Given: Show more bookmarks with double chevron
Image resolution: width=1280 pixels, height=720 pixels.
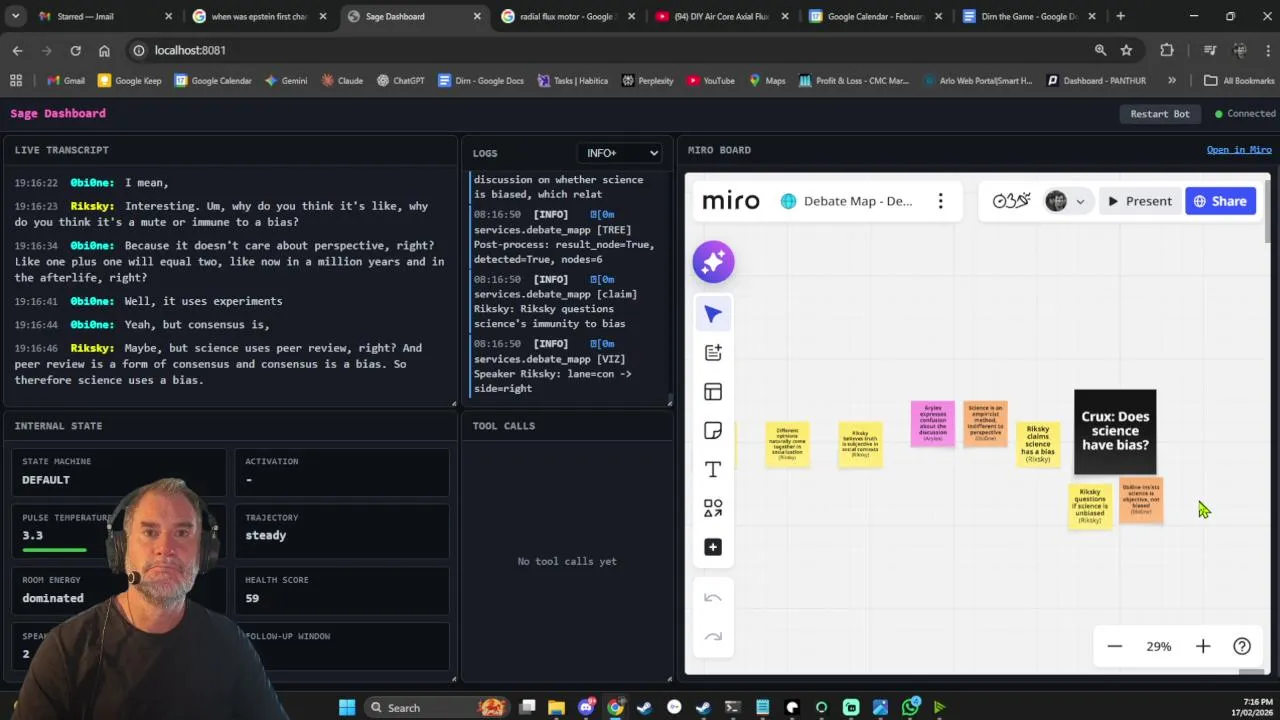Looking at the screenshot, I should [x=1172, y=80].
